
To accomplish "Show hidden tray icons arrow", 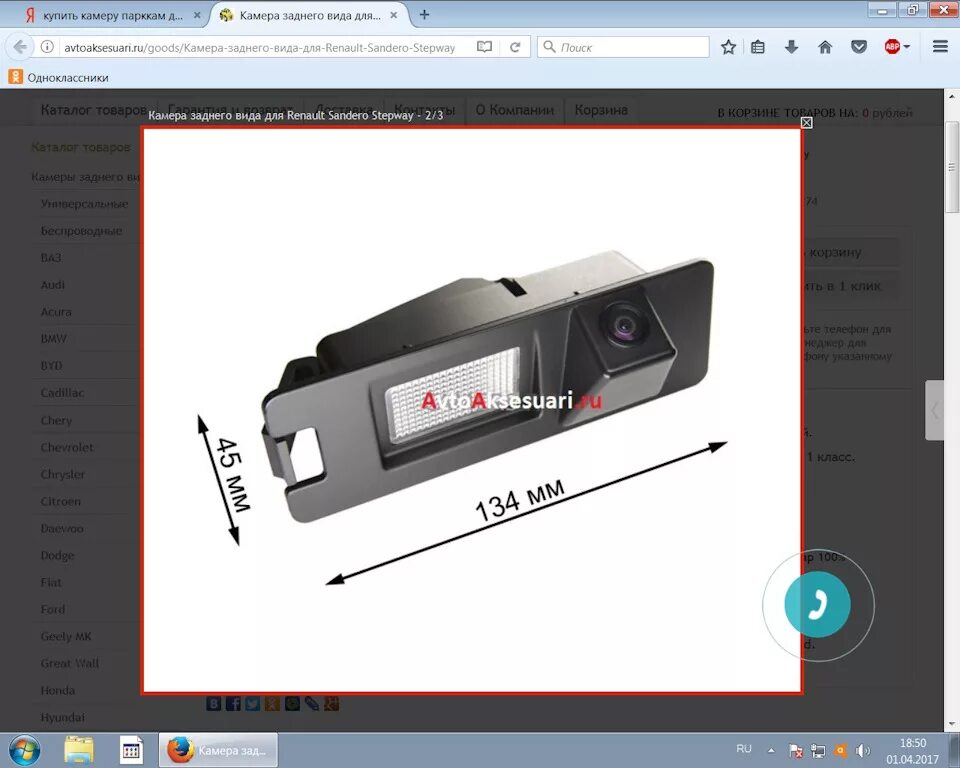I will pos(771,750).
